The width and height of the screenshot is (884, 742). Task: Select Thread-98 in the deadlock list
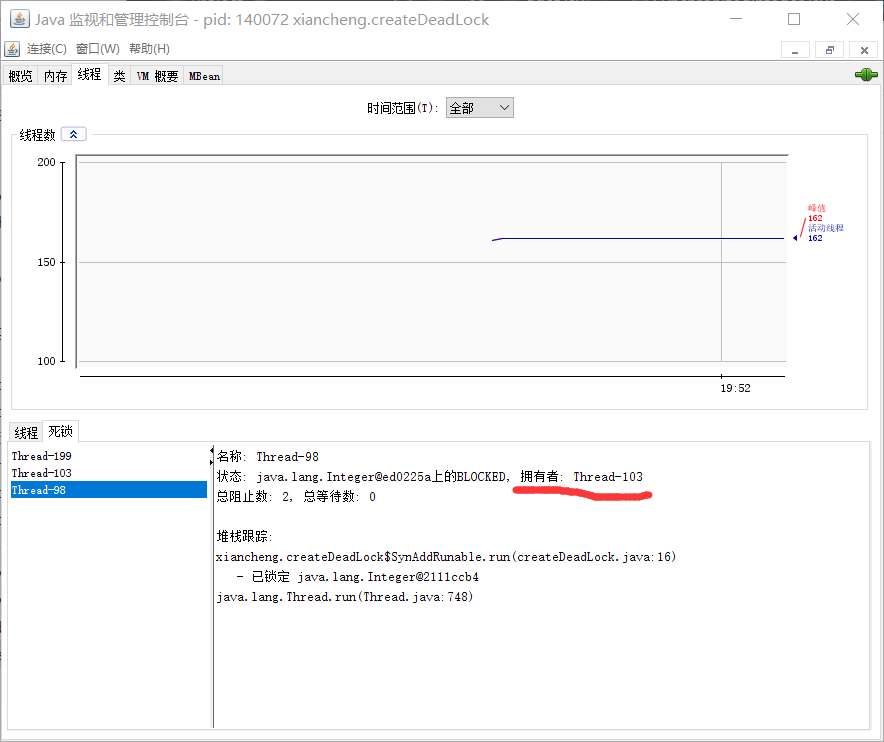(x=109, y=489)
